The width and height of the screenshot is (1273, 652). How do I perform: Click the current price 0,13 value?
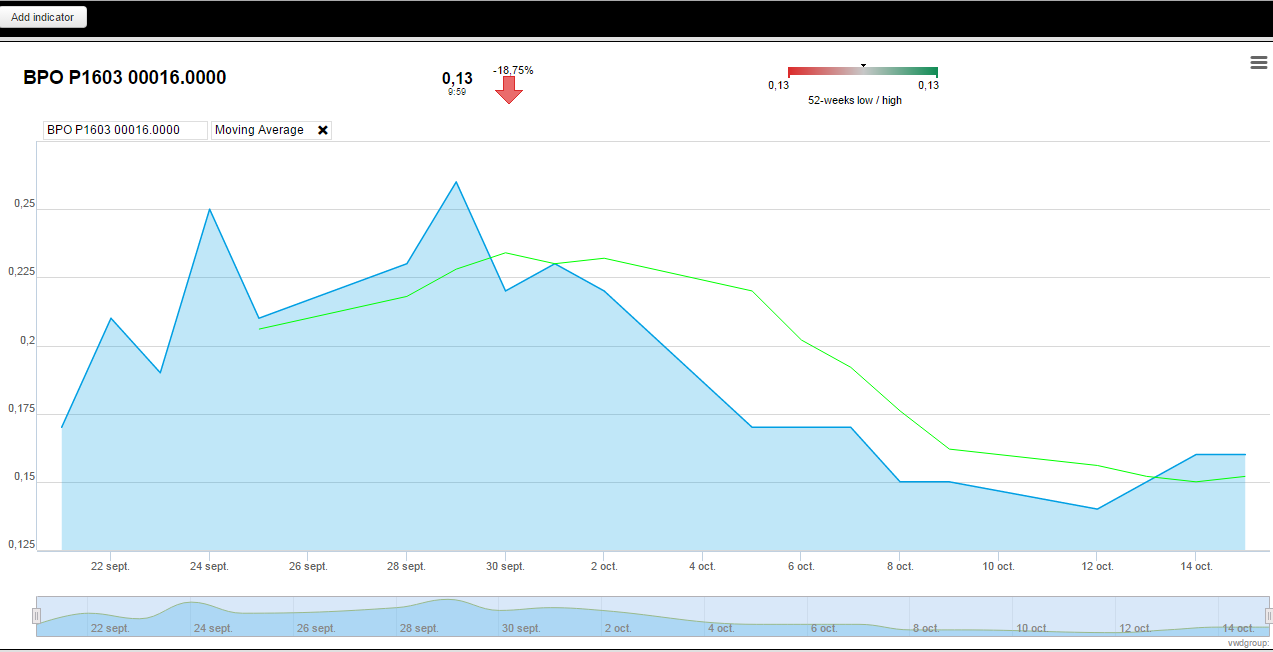457,78
